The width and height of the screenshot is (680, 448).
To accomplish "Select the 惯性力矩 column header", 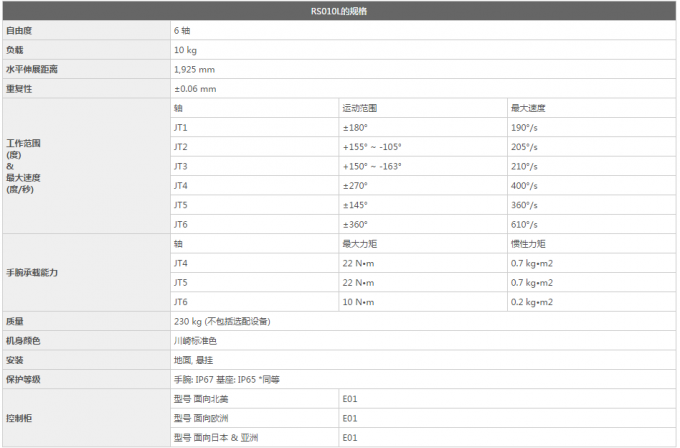I will (x=527, y=244).
